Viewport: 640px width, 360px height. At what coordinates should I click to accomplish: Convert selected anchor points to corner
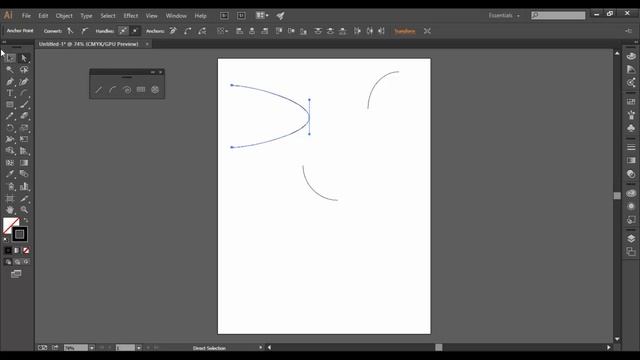point(71,31)
